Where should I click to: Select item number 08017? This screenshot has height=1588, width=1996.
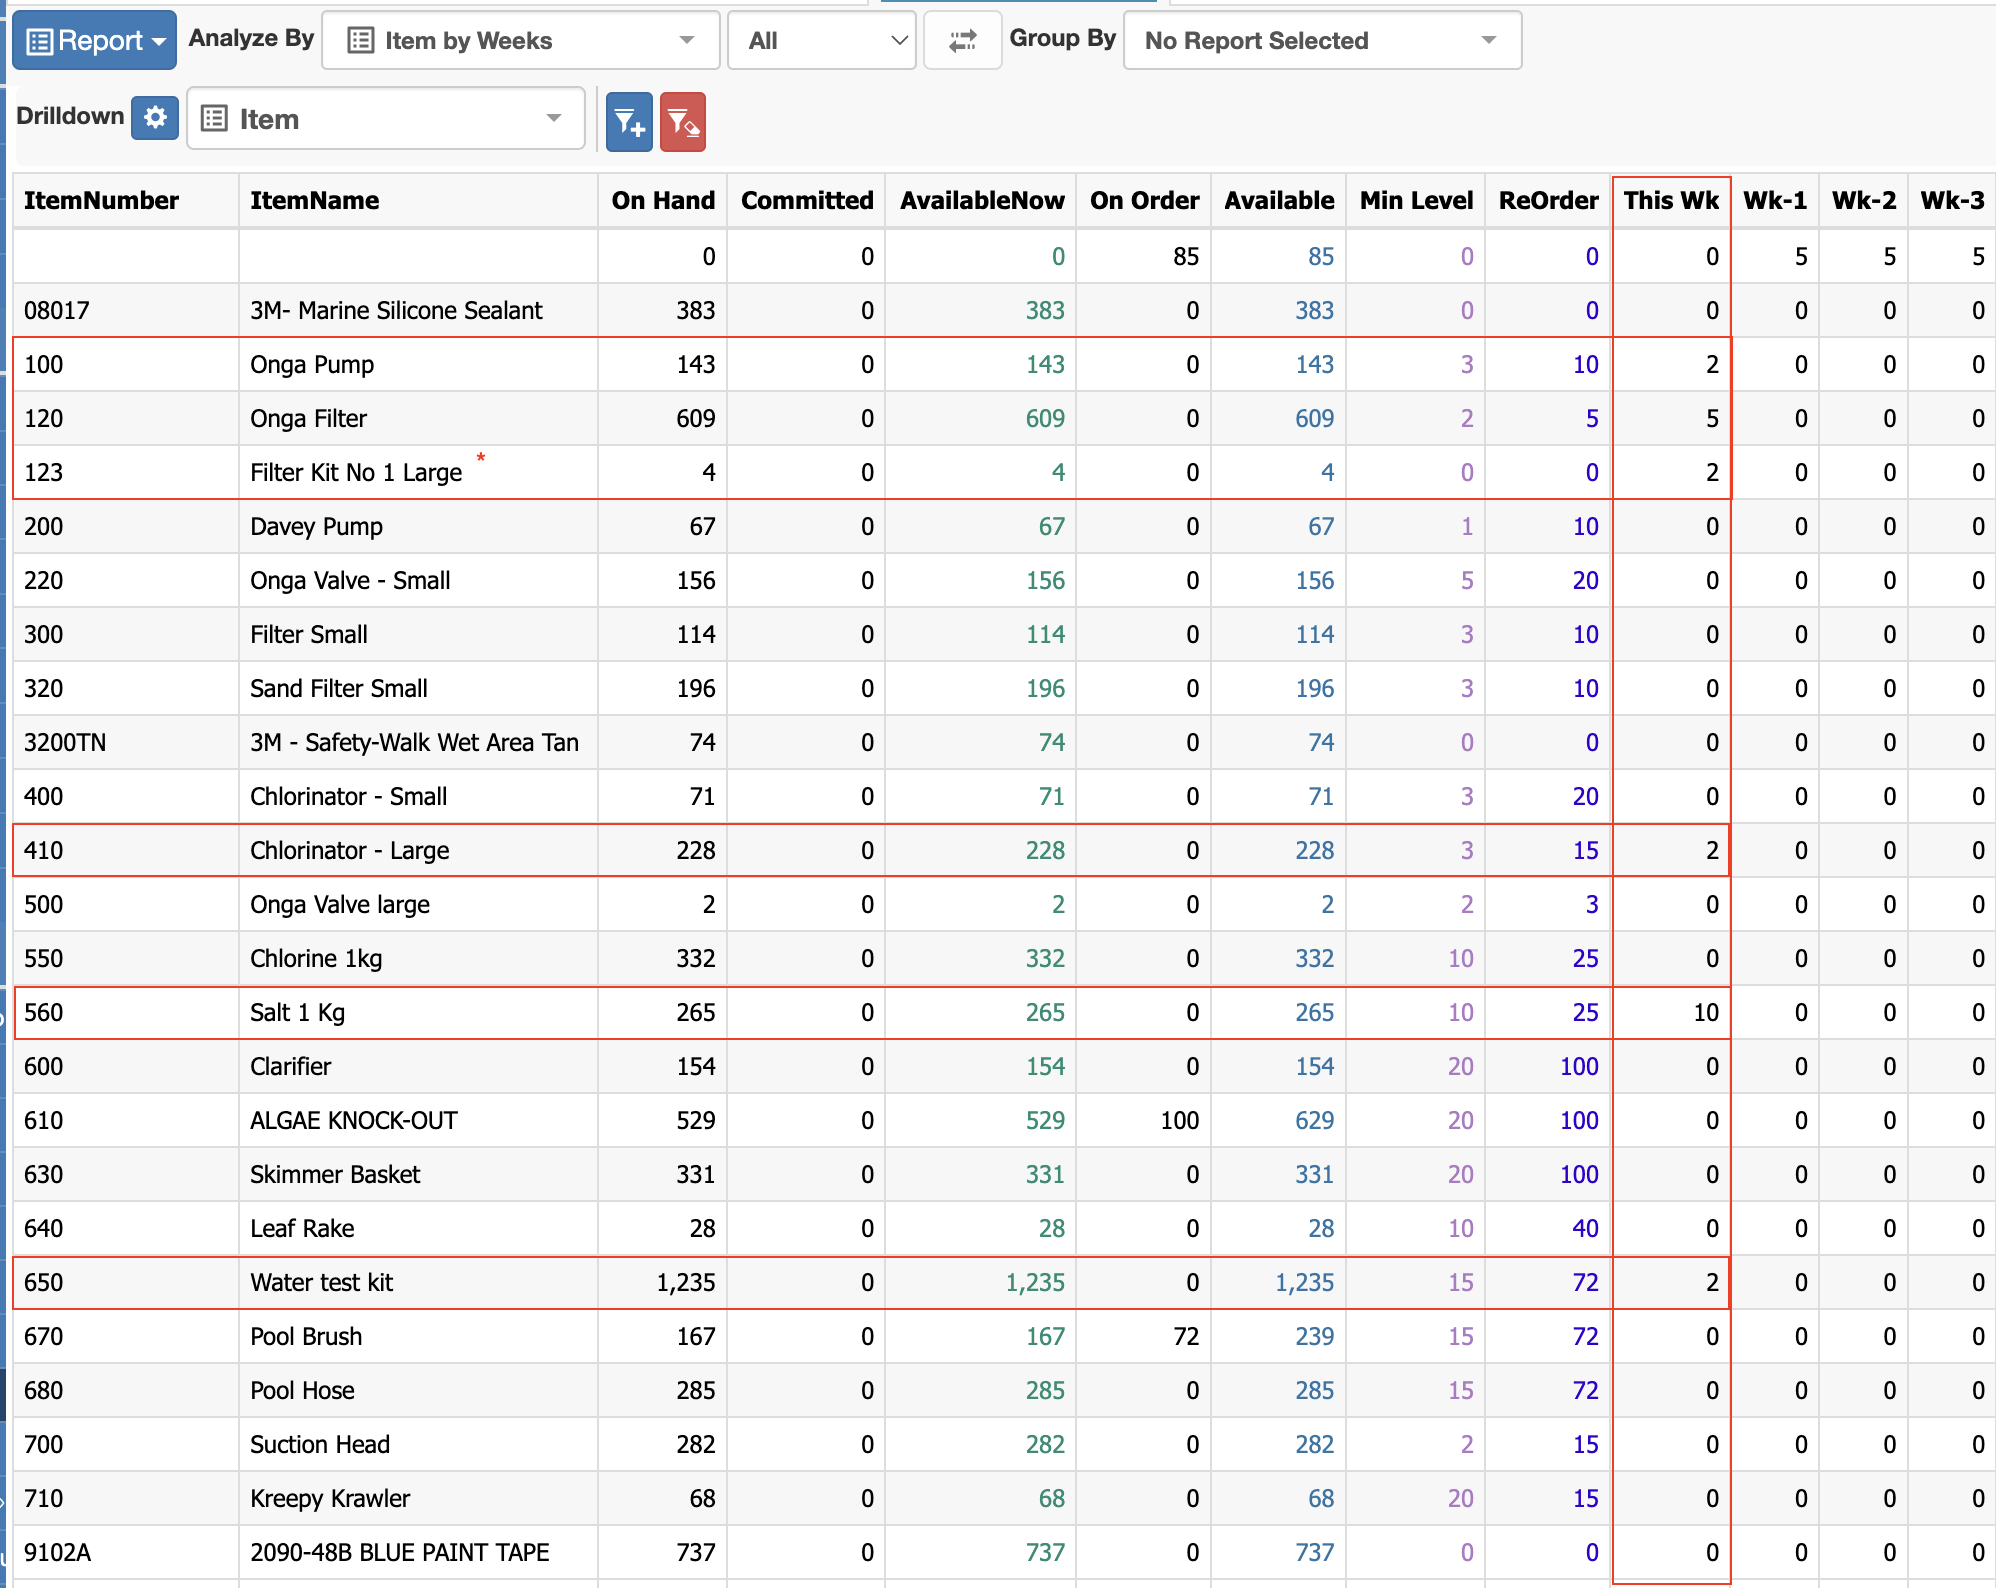tap(57, 310)
